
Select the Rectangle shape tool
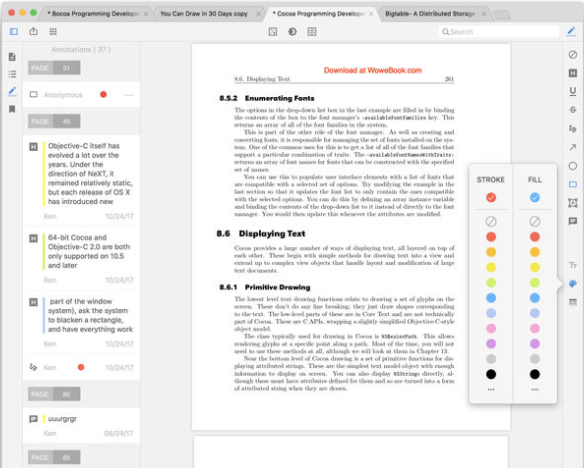tap(573, 184)
